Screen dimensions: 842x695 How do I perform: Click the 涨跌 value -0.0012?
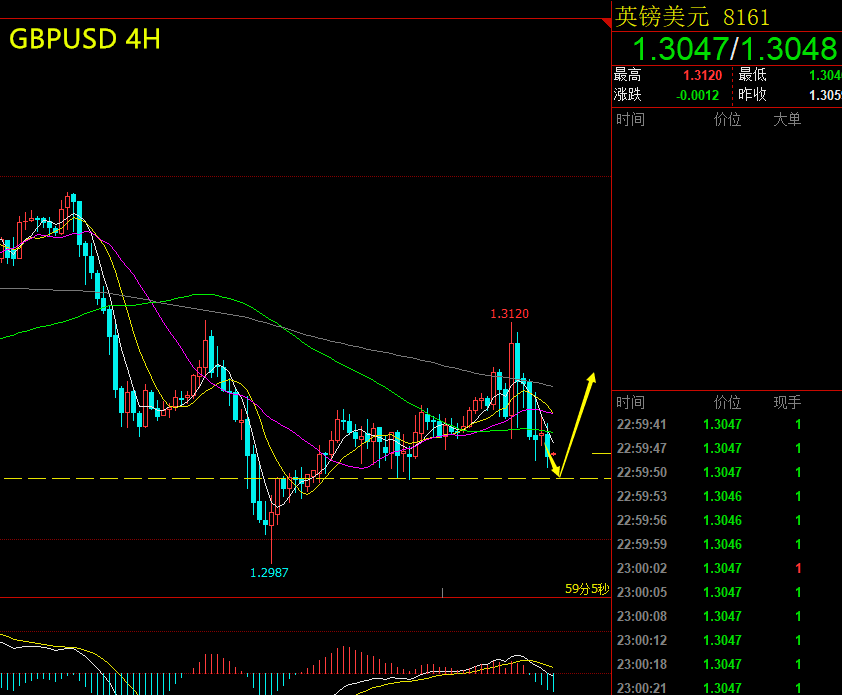click(x=697, y=96)
